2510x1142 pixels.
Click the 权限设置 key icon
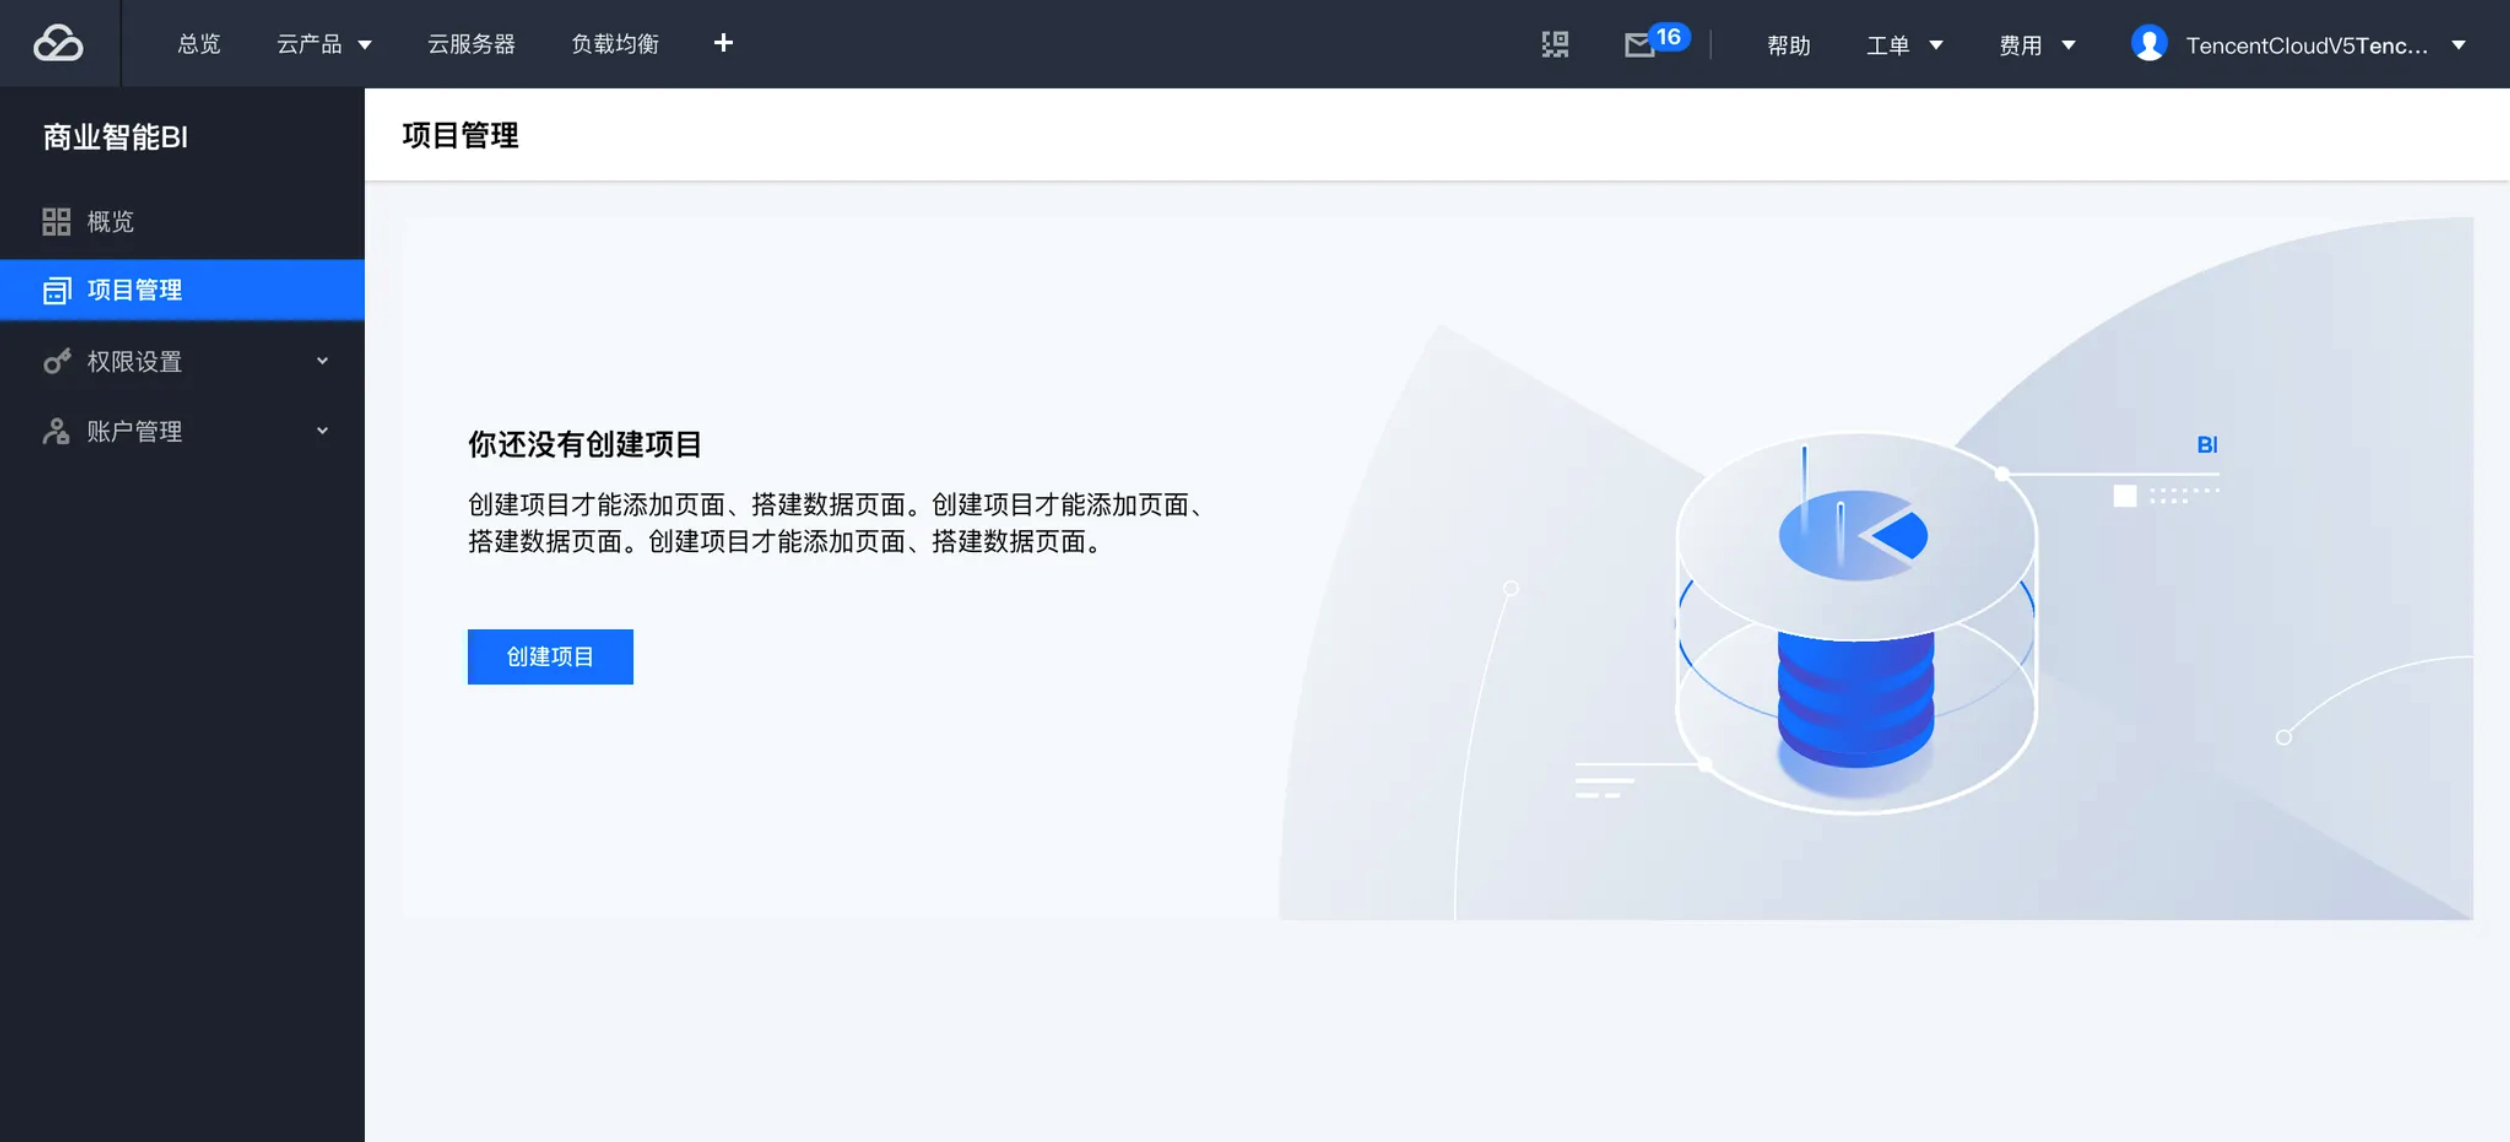56,361
